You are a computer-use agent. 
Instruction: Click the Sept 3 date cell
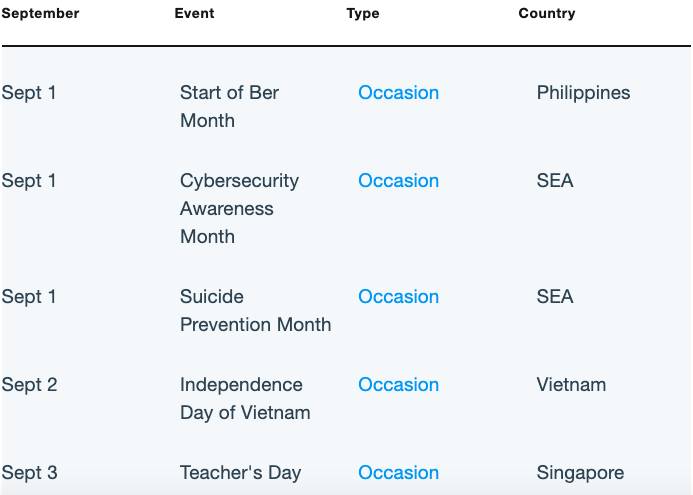click(x=29, y=473)
